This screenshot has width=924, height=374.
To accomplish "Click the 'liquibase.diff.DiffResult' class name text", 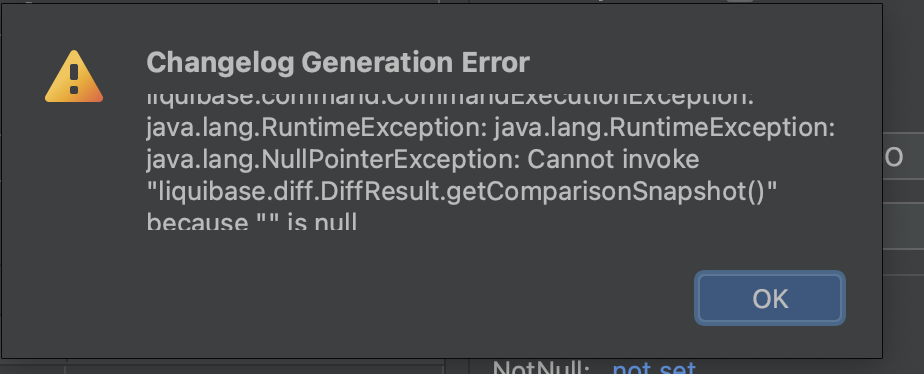I will pos(300,191).
